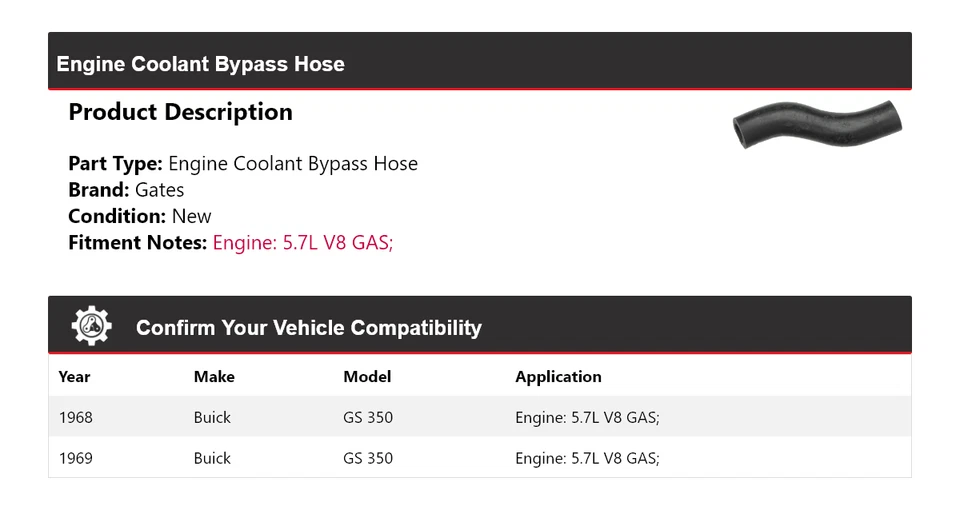Viewport: 960px width, 510px height.
Task: Click the Product Description heading
Action: pyautogui.click(x=180, y=112)
